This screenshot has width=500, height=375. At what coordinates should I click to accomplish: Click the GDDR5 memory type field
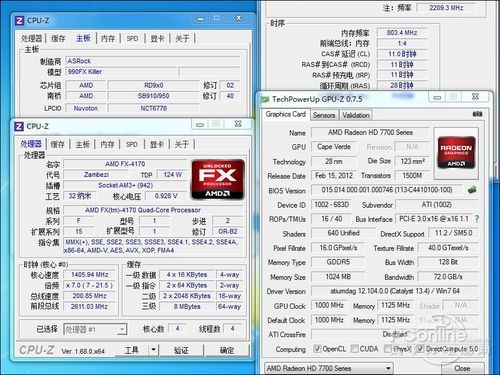coord(338,262)
